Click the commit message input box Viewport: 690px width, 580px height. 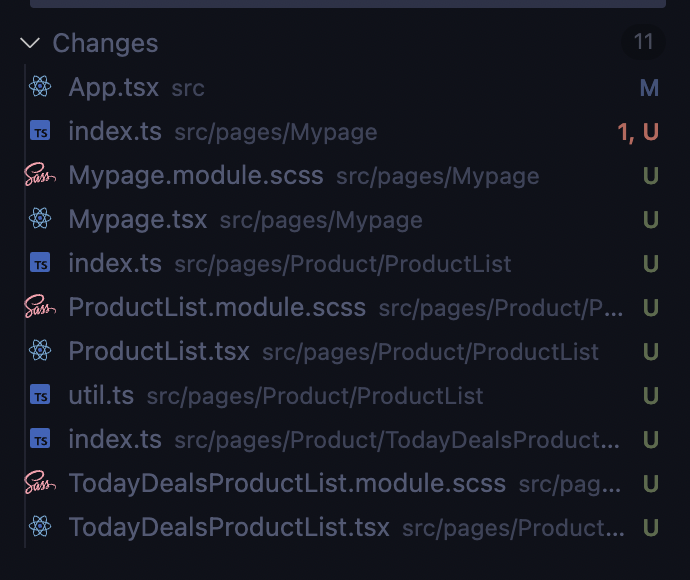pos(348,3)
